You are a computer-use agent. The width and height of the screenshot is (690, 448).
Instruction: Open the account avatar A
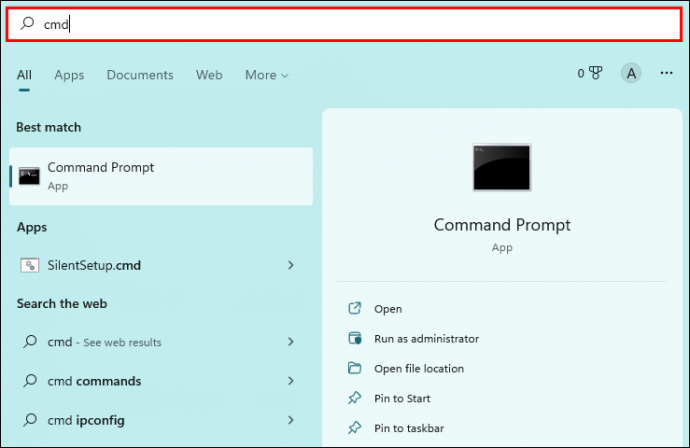pos(631,73)
